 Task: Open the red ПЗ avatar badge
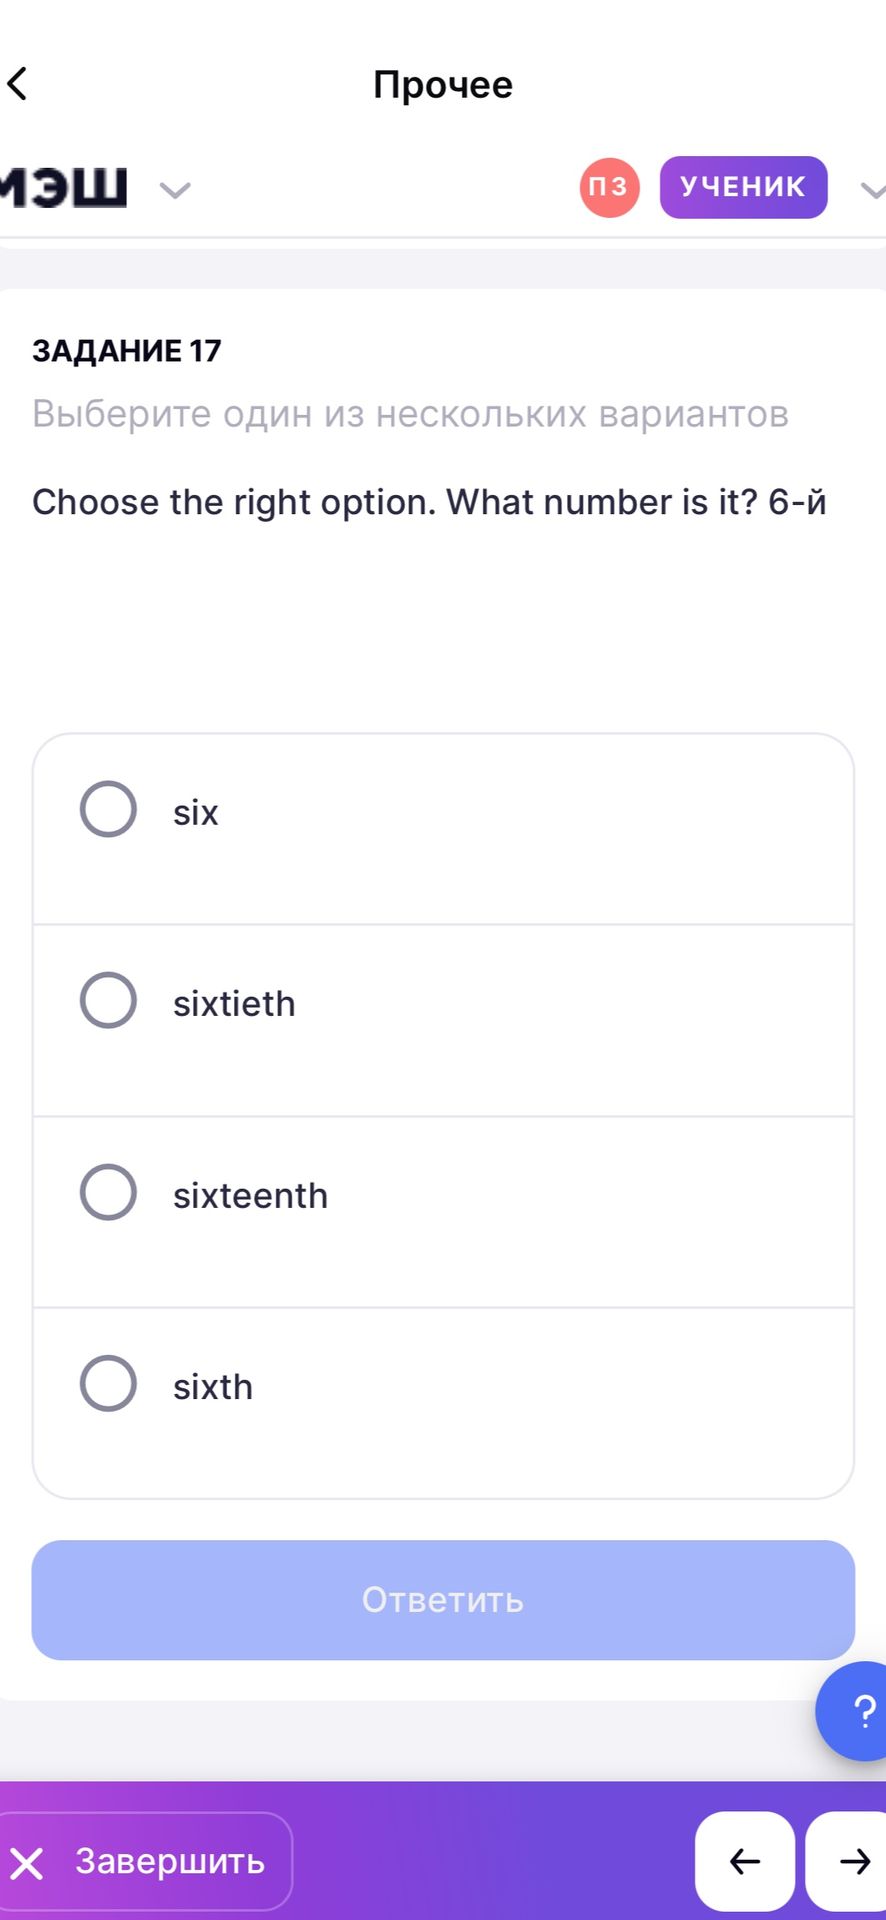pyautogui.click(x=609, y=187)
